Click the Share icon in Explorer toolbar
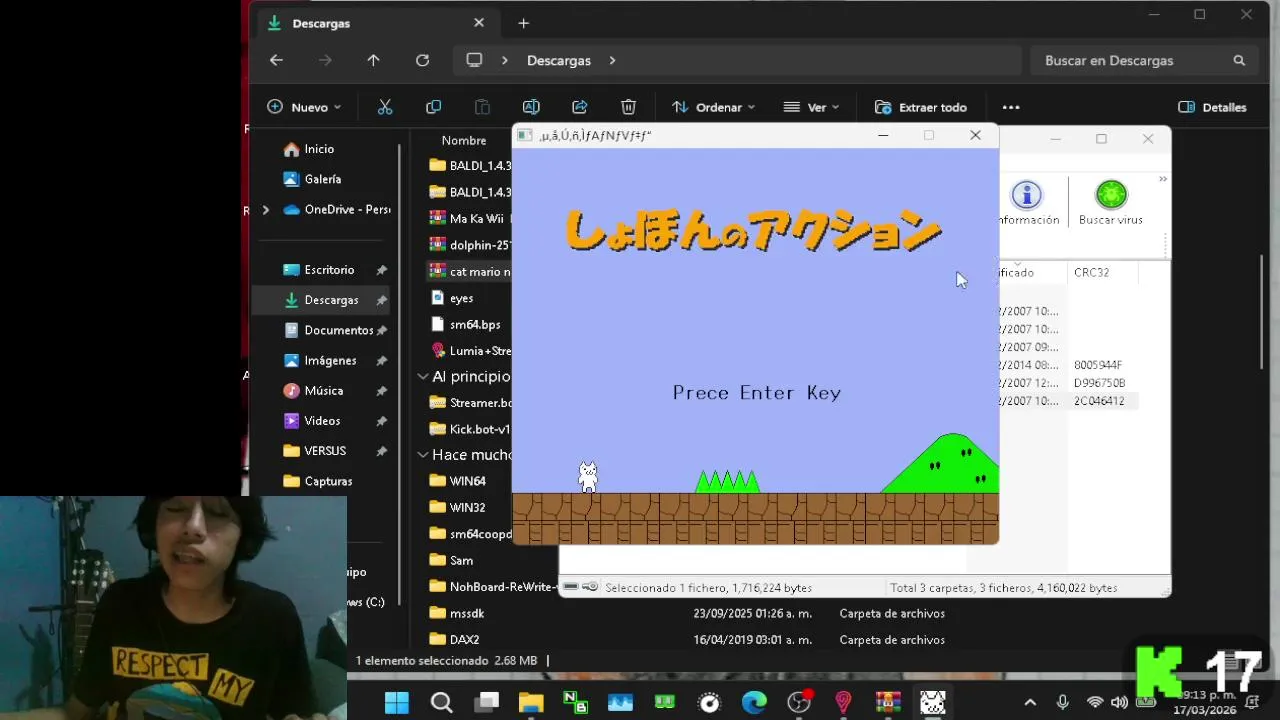1280x720 pixels. click(580, 107)
